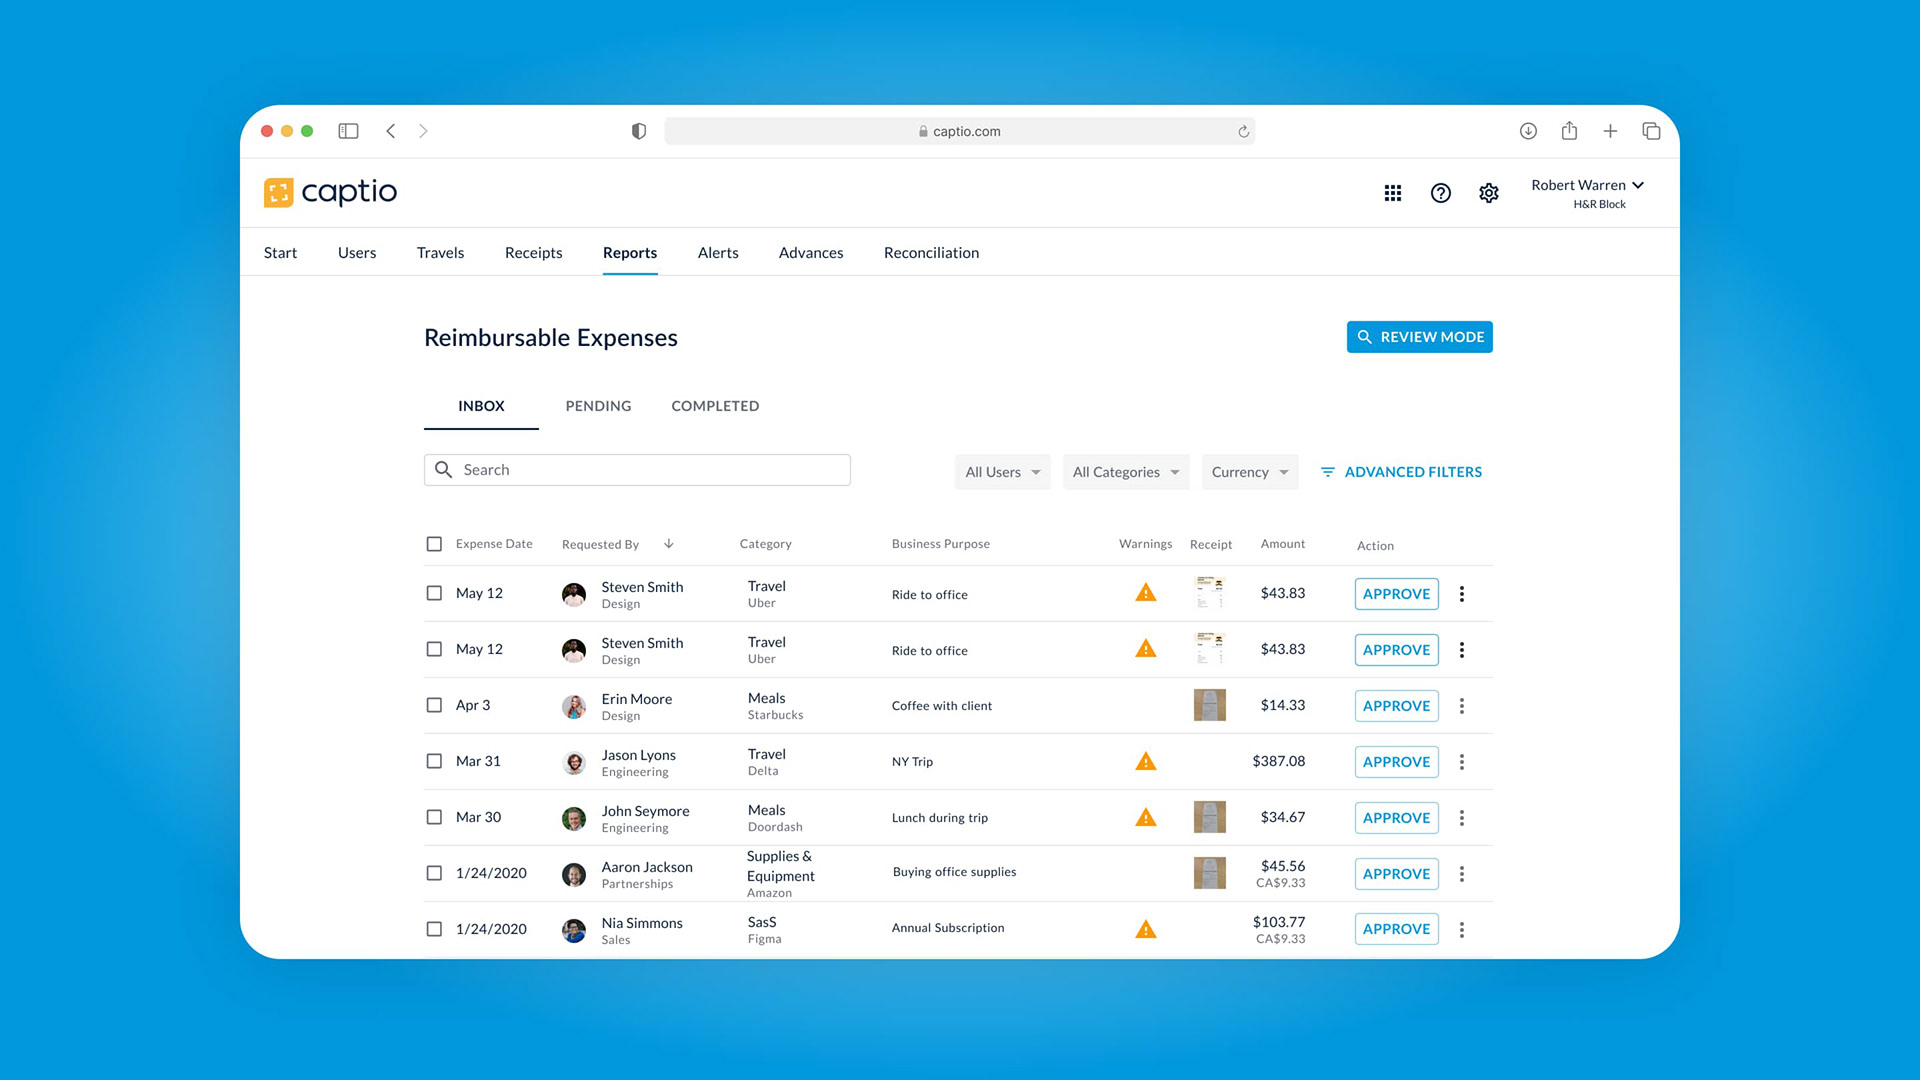Approve Jason Lyons' $387.08 expense

pos(1396,762)
